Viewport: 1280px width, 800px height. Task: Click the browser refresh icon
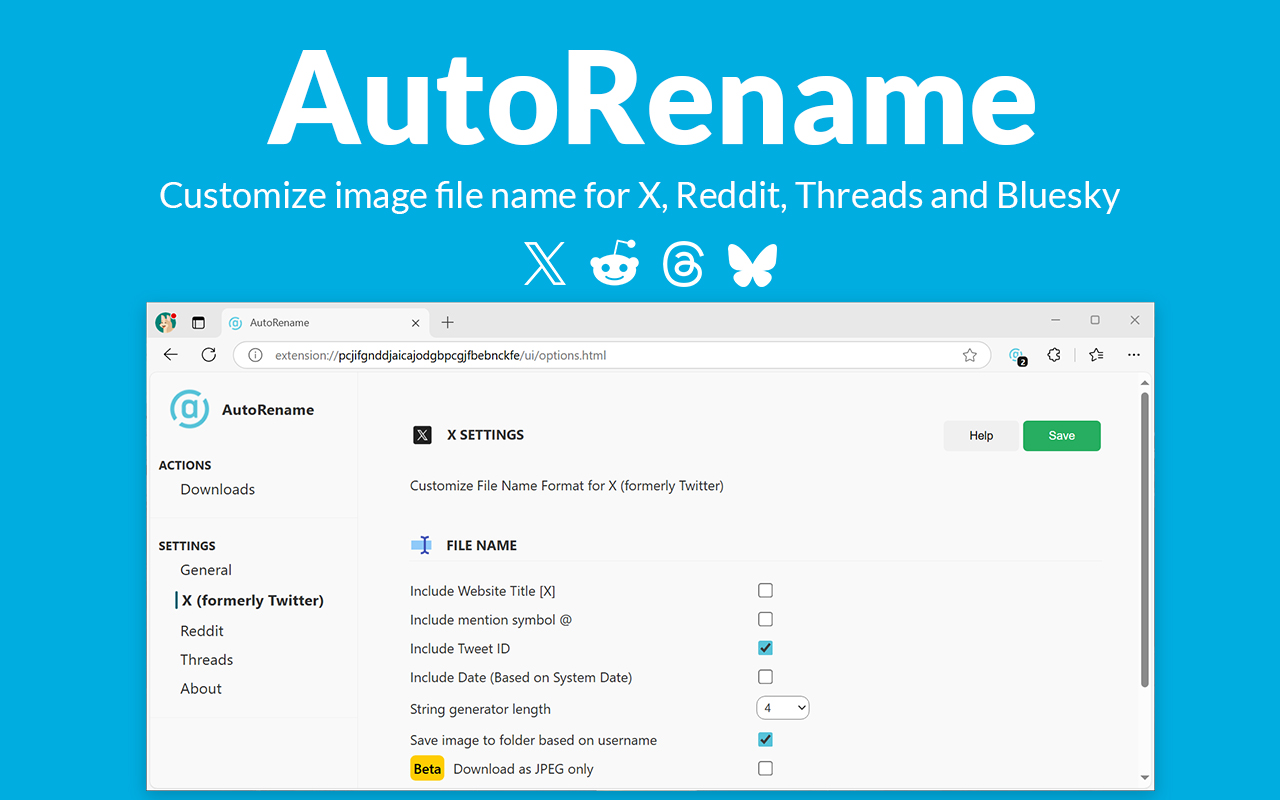(208, 354)
